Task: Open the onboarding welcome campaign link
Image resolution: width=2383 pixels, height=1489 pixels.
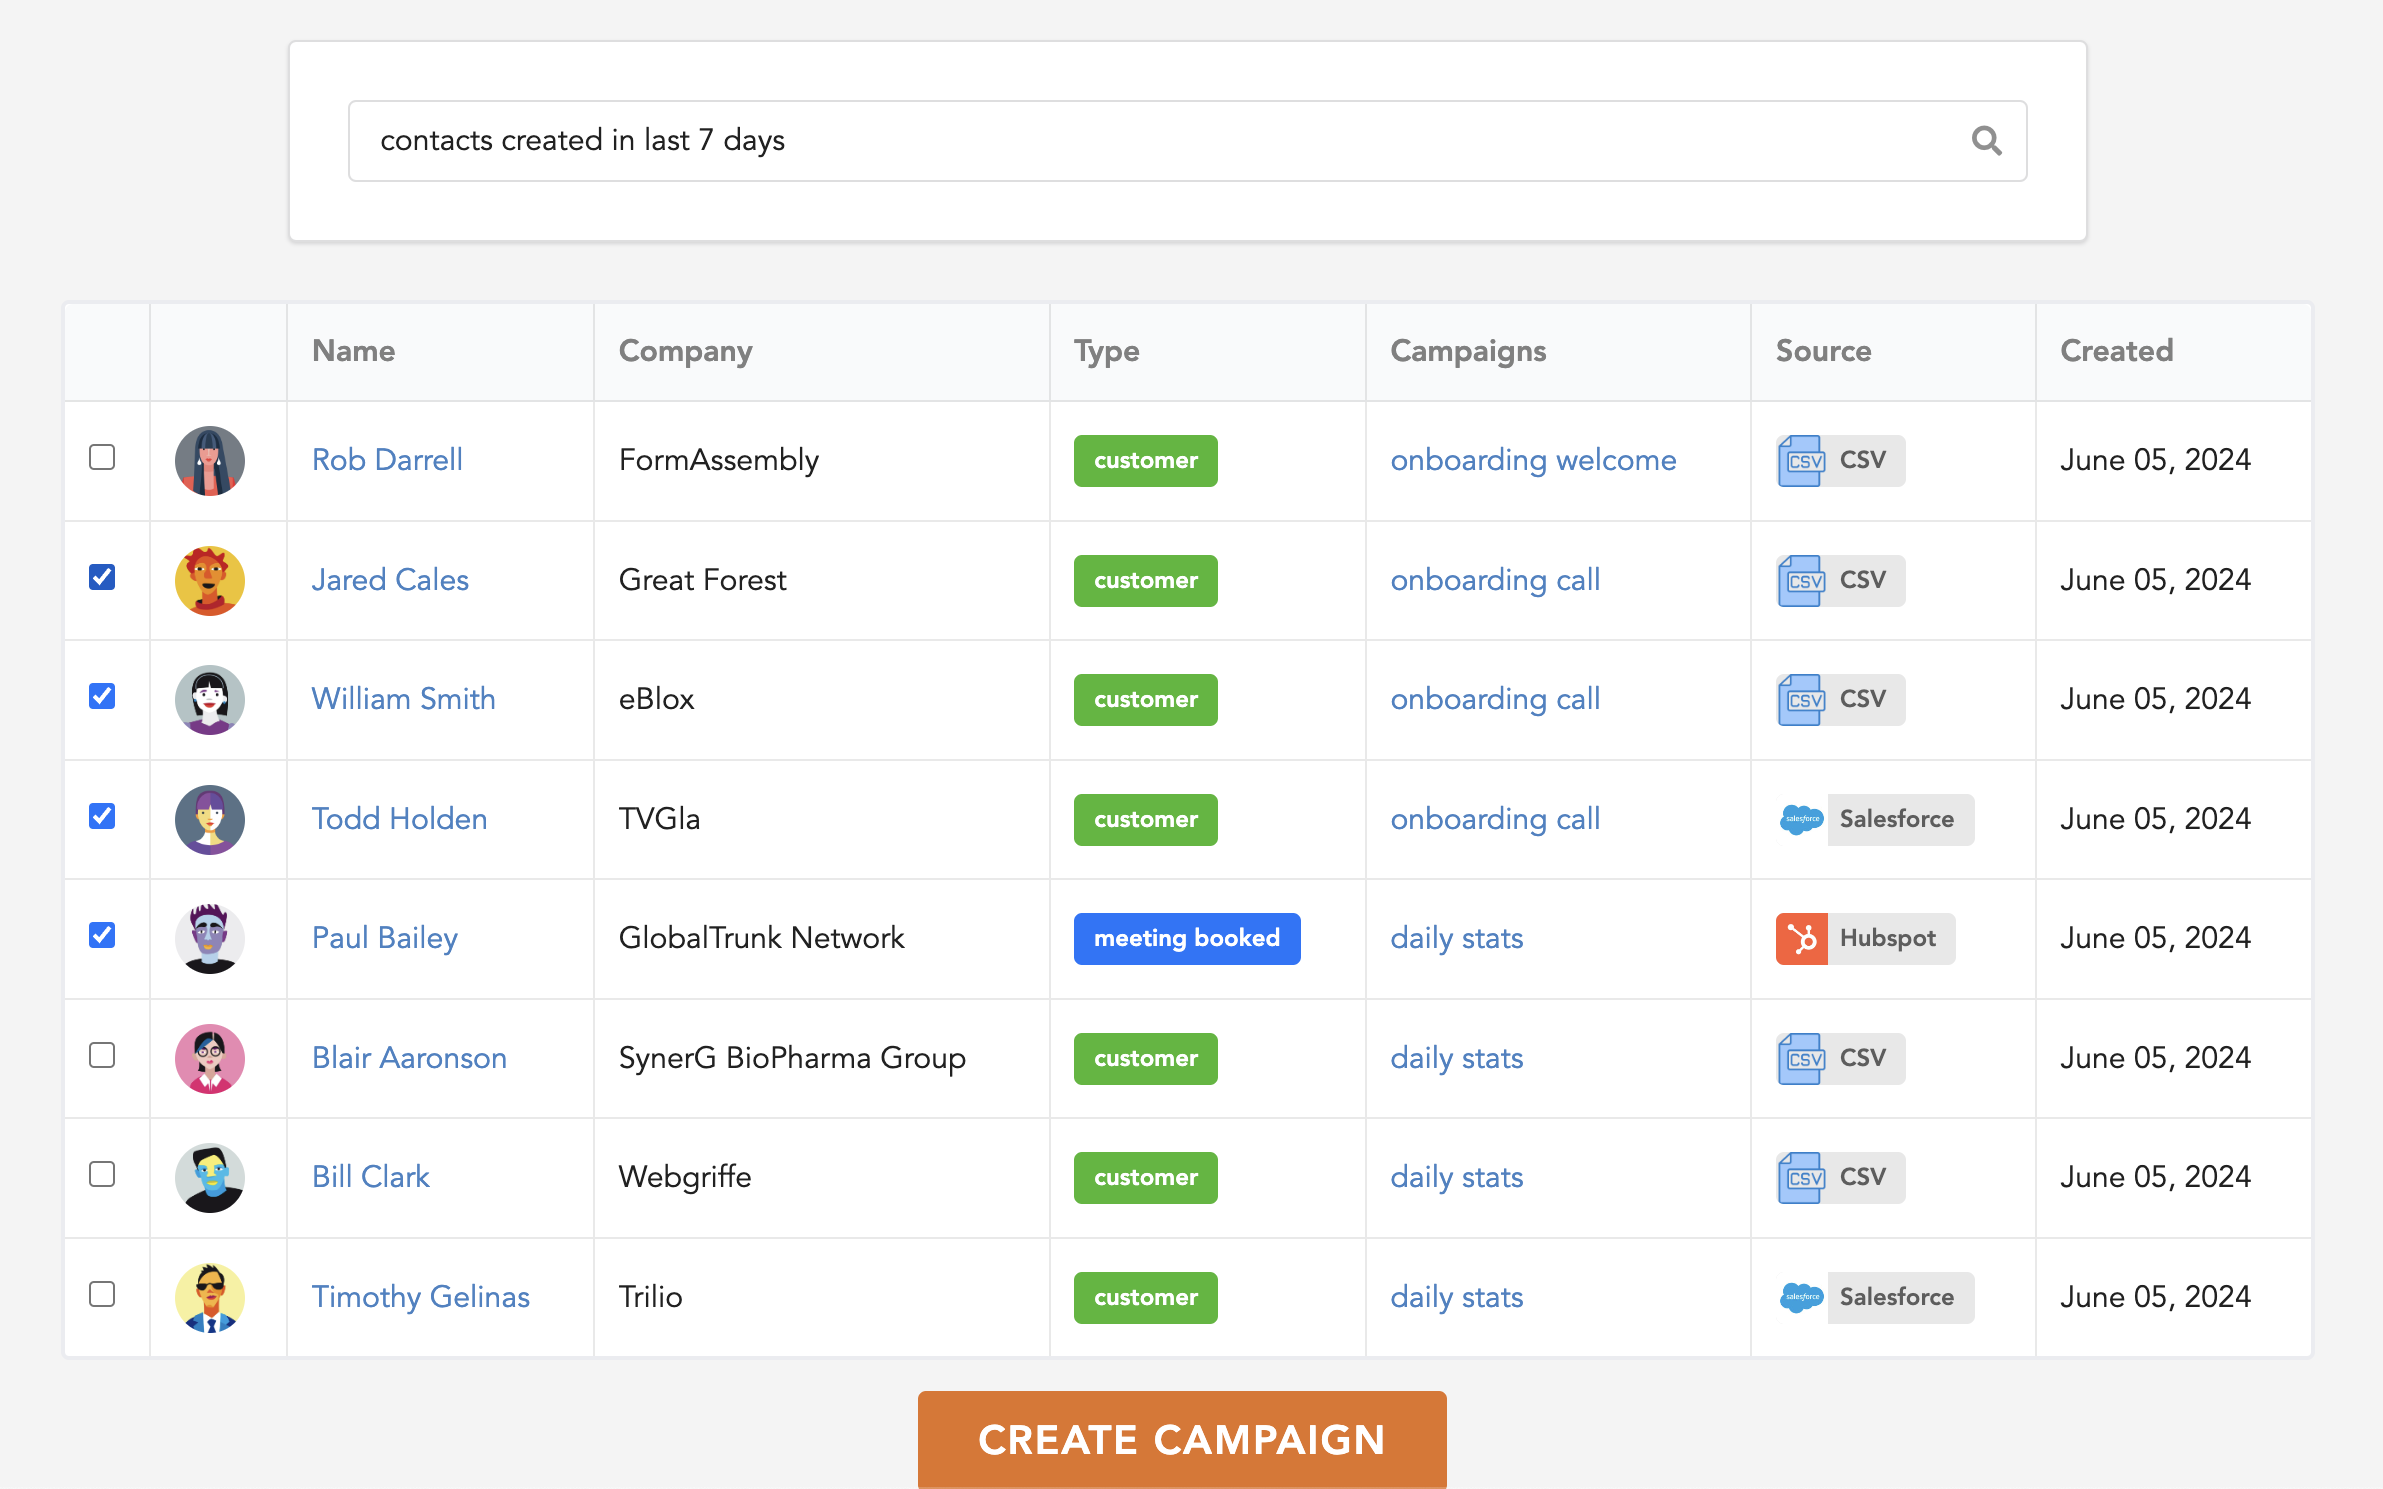Action: 1532,461
